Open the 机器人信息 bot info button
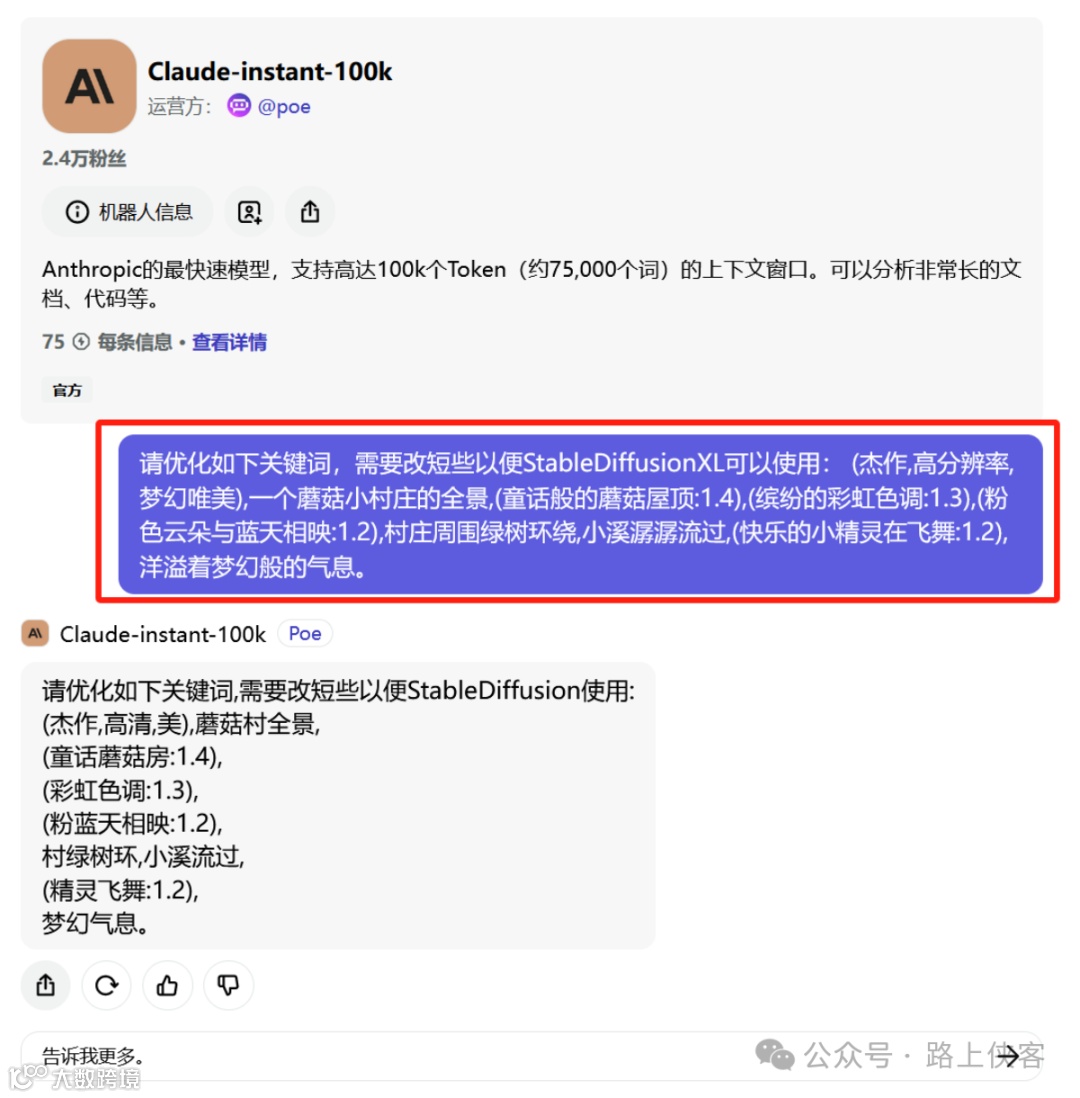 [127, 211]
